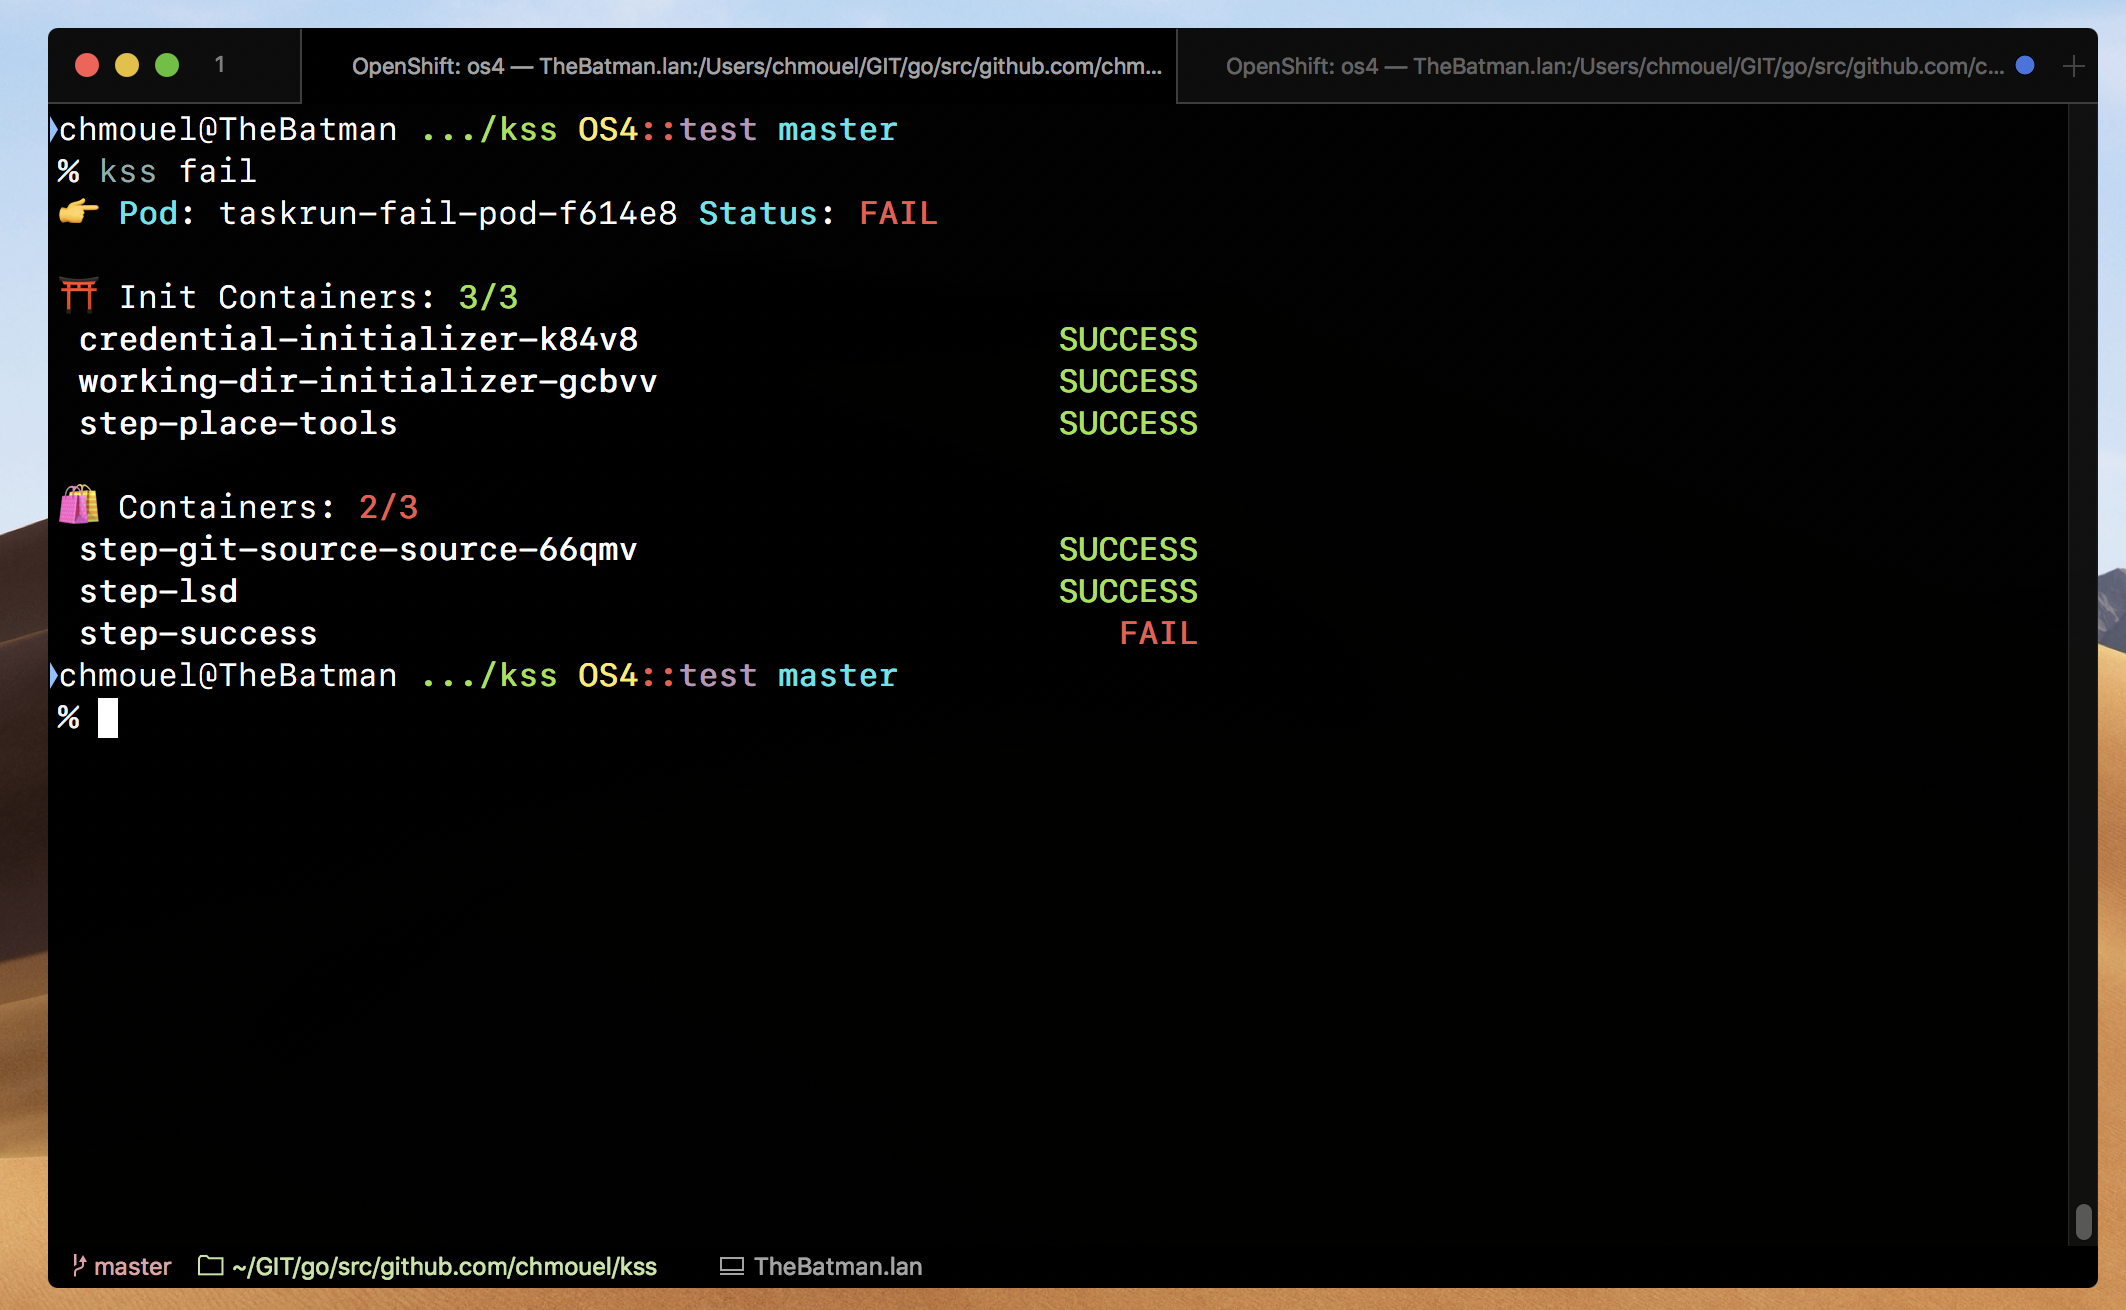Switch to the second OpenShift os4 tab
The height and width of the screenshot is (1310, 2126).
click(x=1613, y=66)
